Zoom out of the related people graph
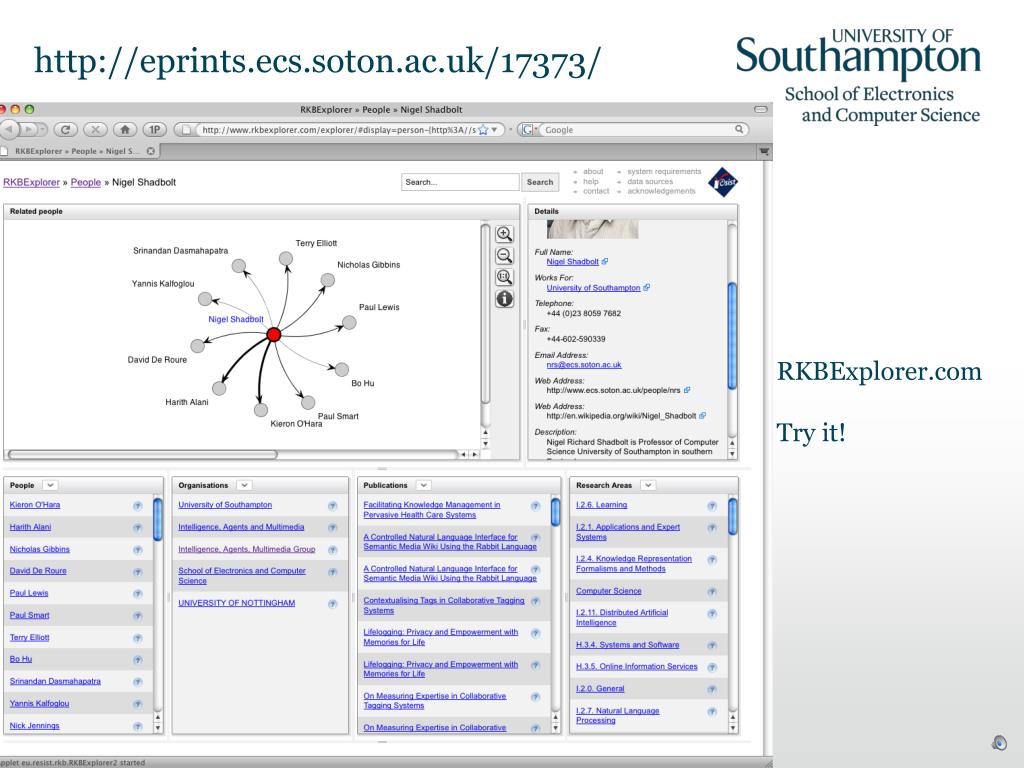Screen dimensions: 1024x768 [x=504, y=255]
